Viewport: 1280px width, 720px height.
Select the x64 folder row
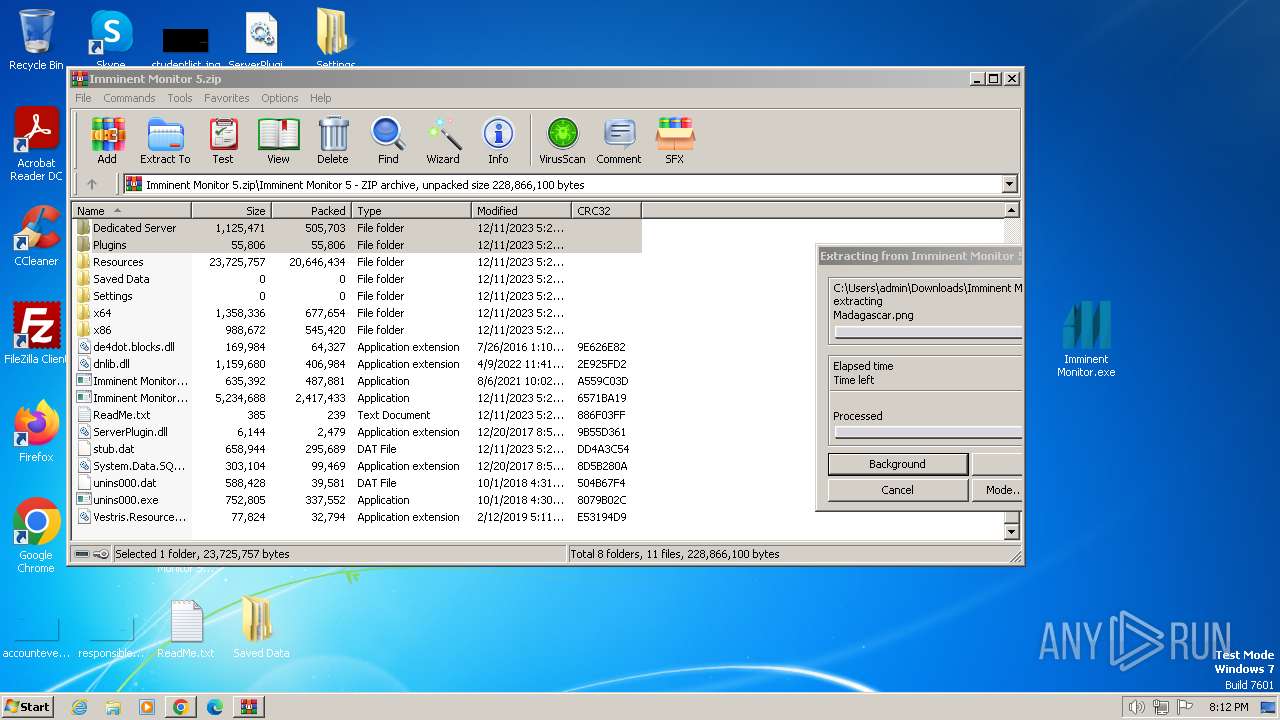[356, 313]
